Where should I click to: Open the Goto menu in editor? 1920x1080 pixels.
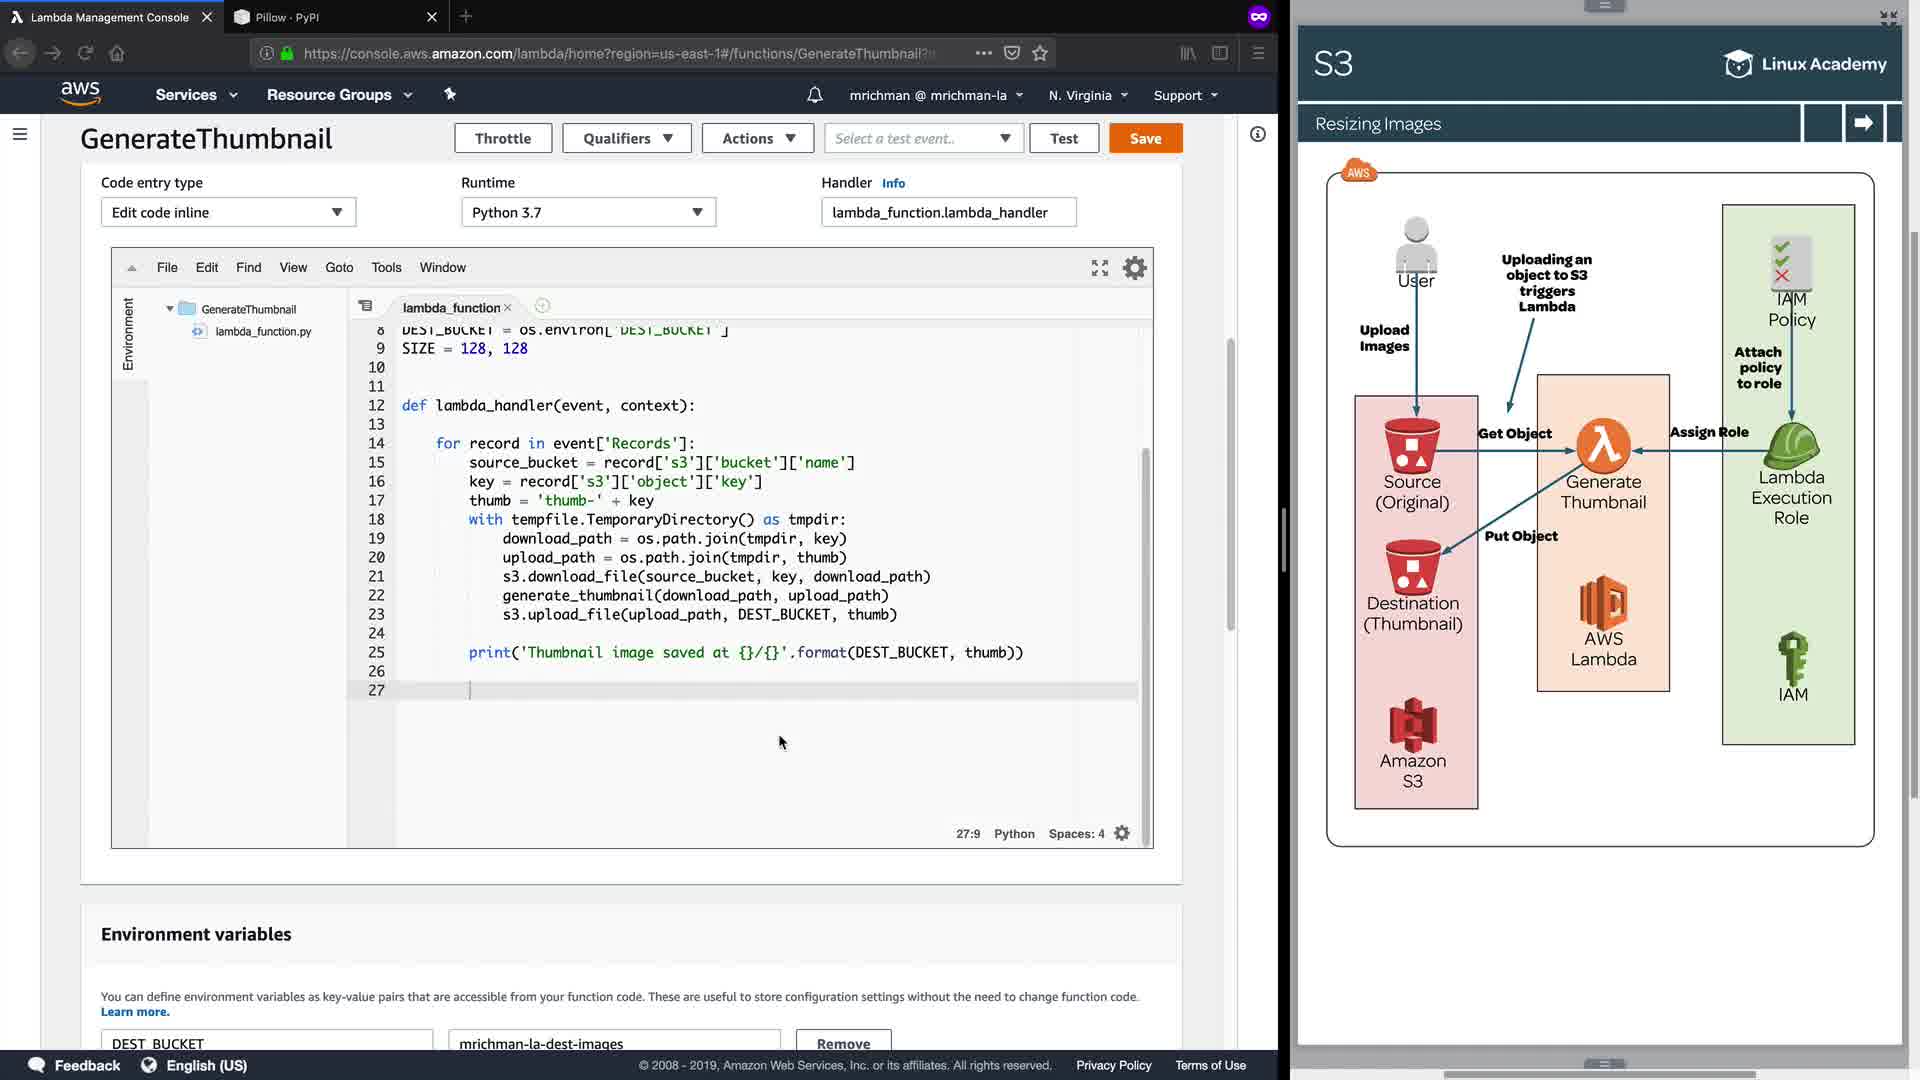coord(339,267)
